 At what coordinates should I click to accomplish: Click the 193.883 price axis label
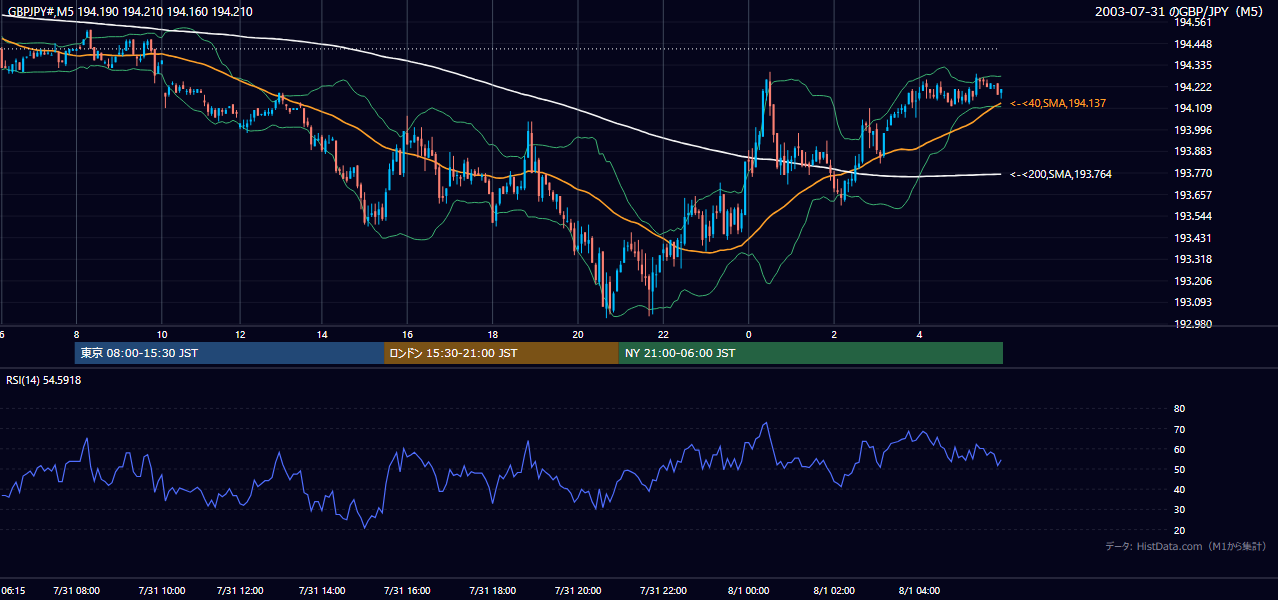click(x=1192, y=151)
